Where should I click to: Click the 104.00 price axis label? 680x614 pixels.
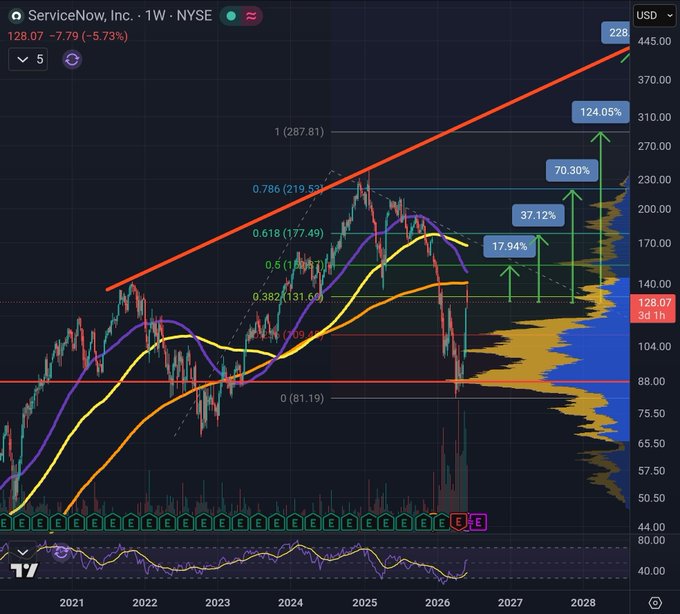pos(654,346)
